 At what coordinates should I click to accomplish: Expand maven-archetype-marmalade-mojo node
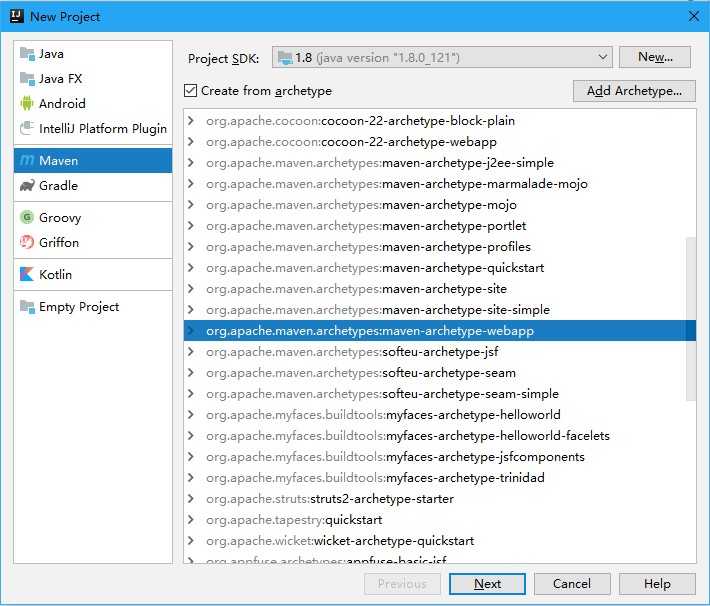(x=191, y=183)
